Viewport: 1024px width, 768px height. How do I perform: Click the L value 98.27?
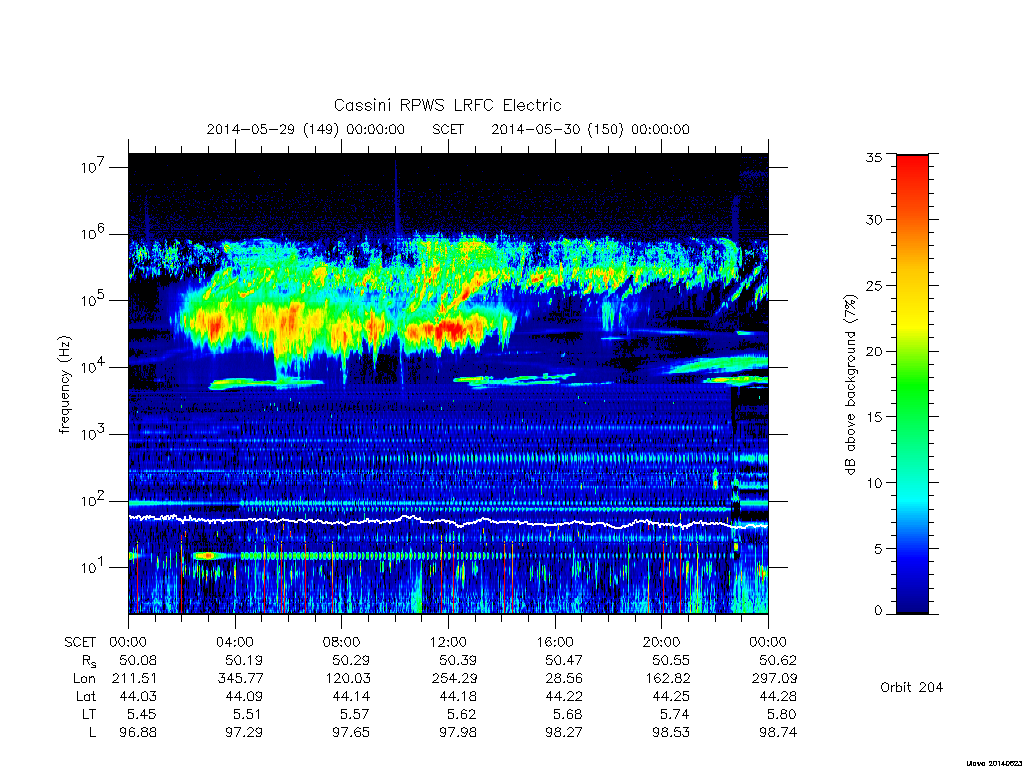click(x=564, y=732)
